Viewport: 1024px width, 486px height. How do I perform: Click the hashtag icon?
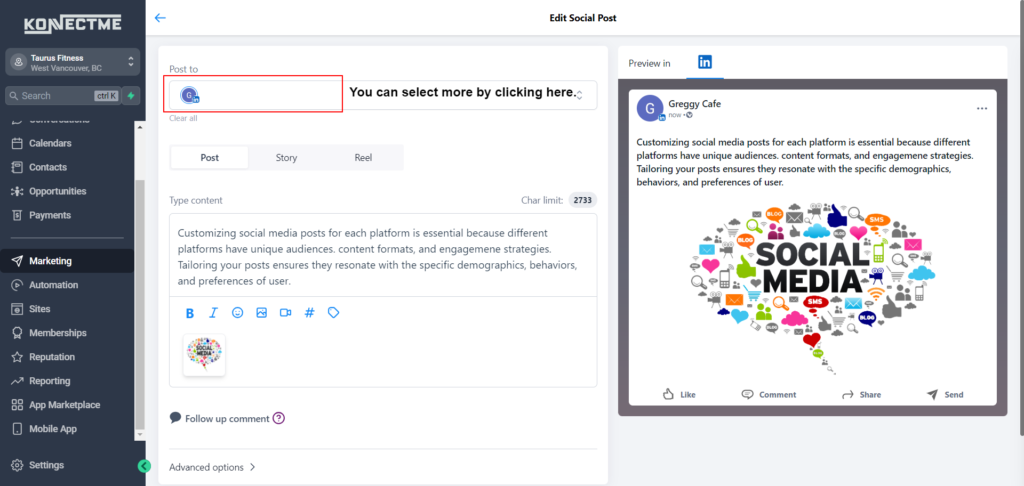[309, 313]
